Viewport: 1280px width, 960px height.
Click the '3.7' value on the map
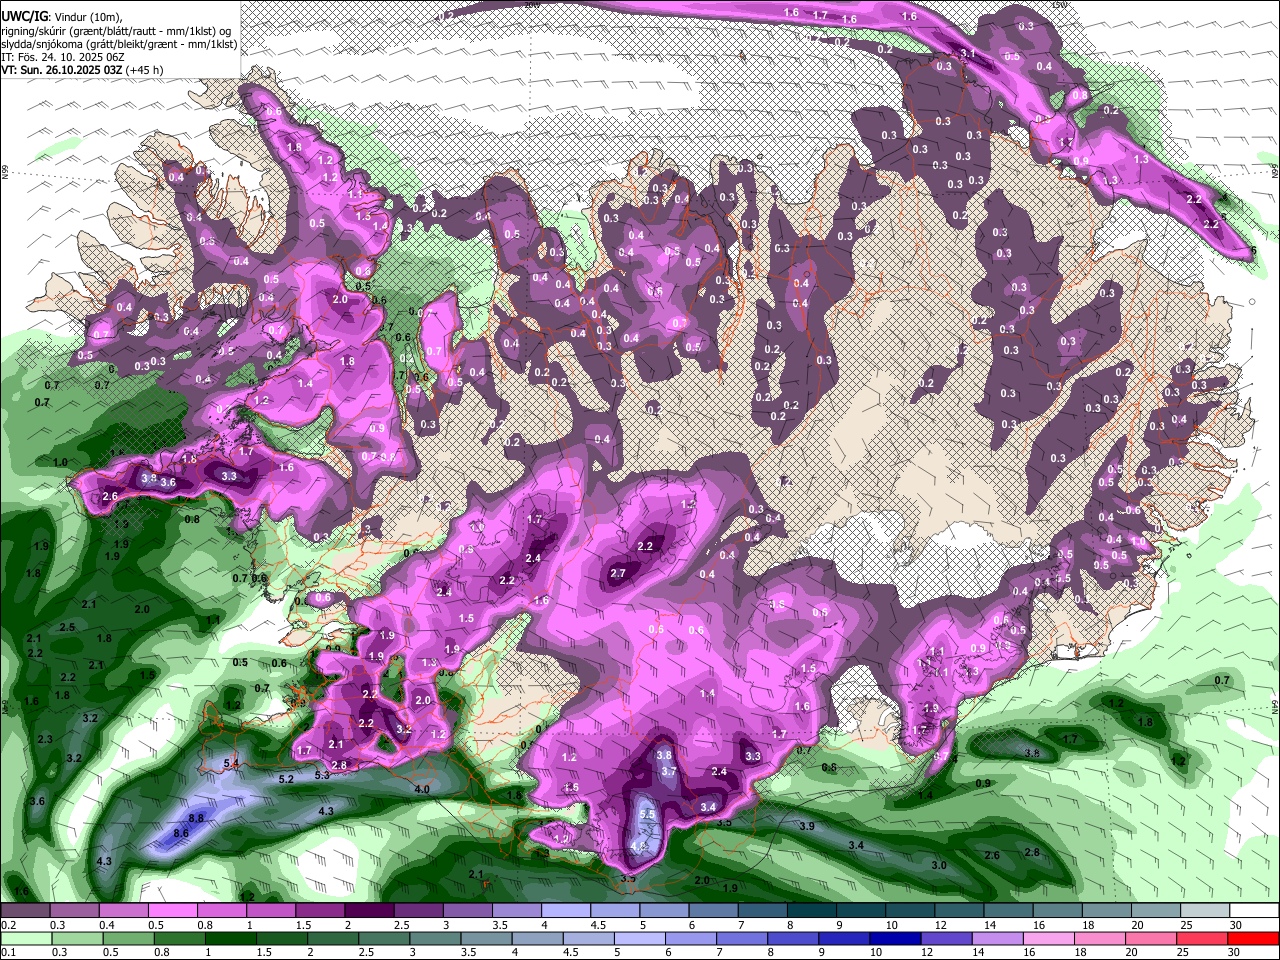(669, 772)
